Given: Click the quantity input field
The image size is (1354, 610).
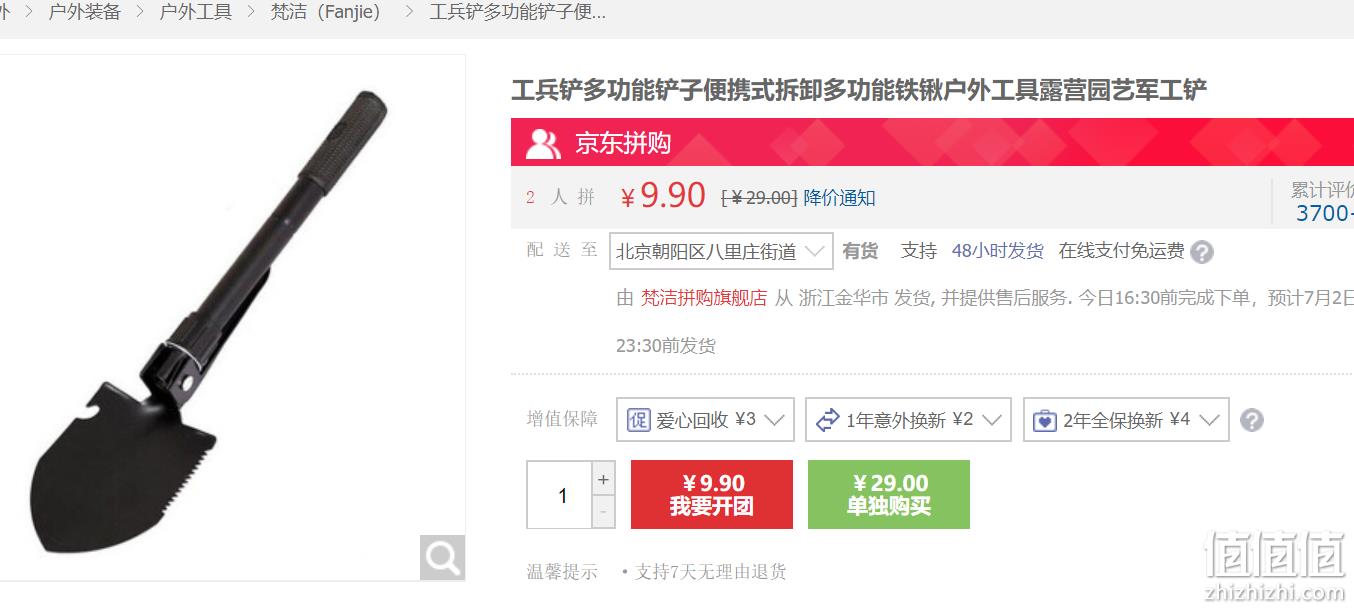Looking at the screenshot, I should (560, 495).
